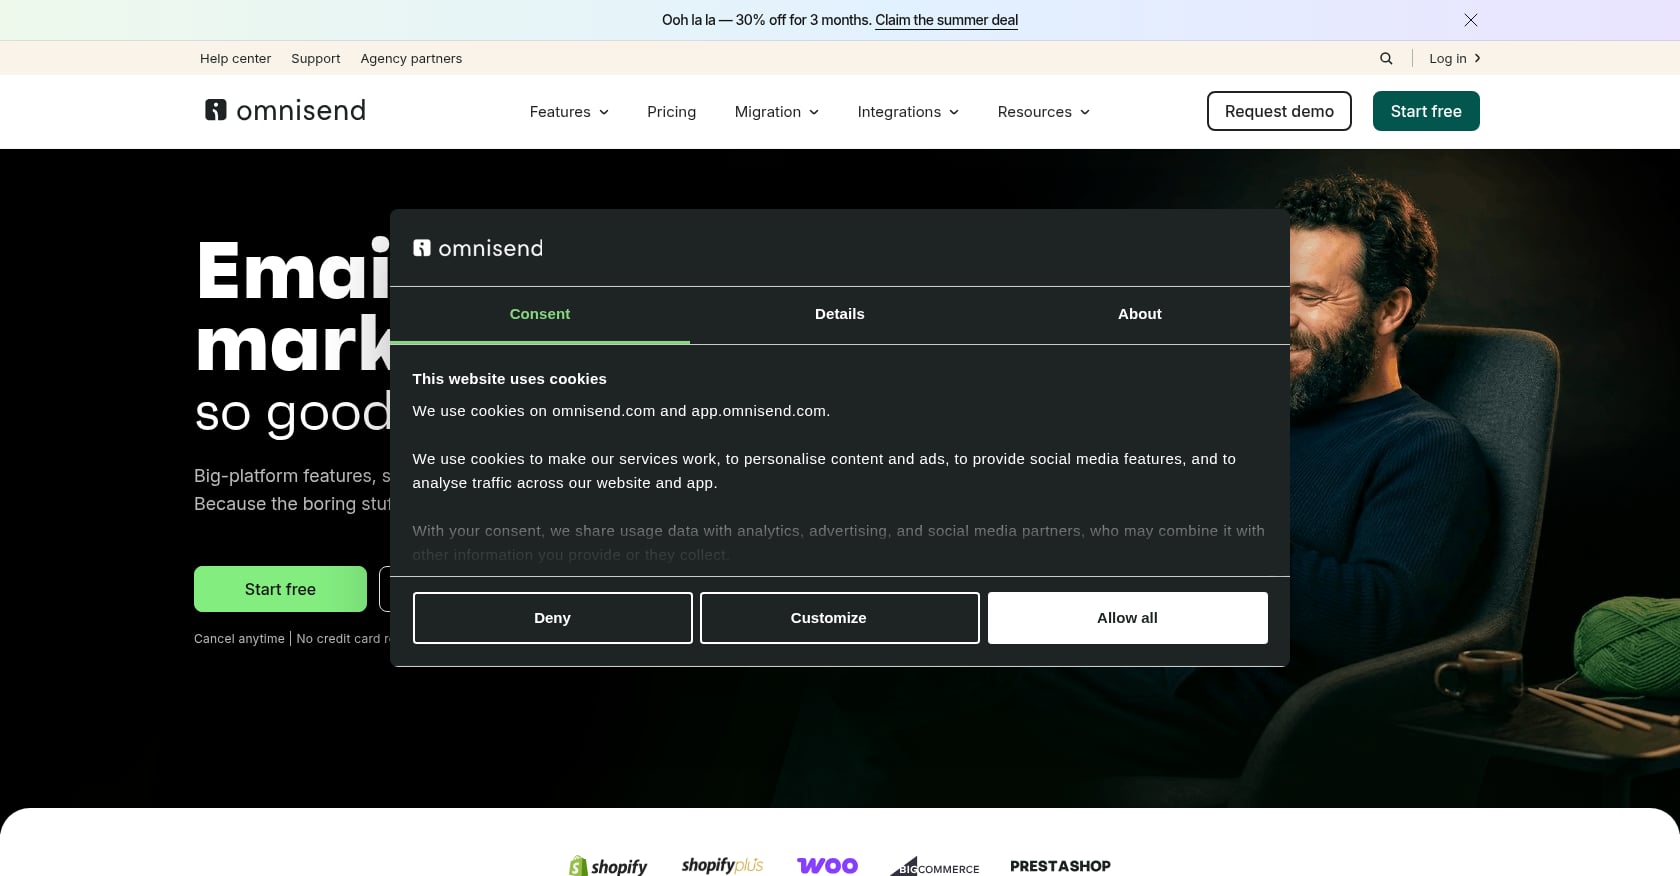
Task: Open the Shopify partner logo
Action: click(608, 866)
